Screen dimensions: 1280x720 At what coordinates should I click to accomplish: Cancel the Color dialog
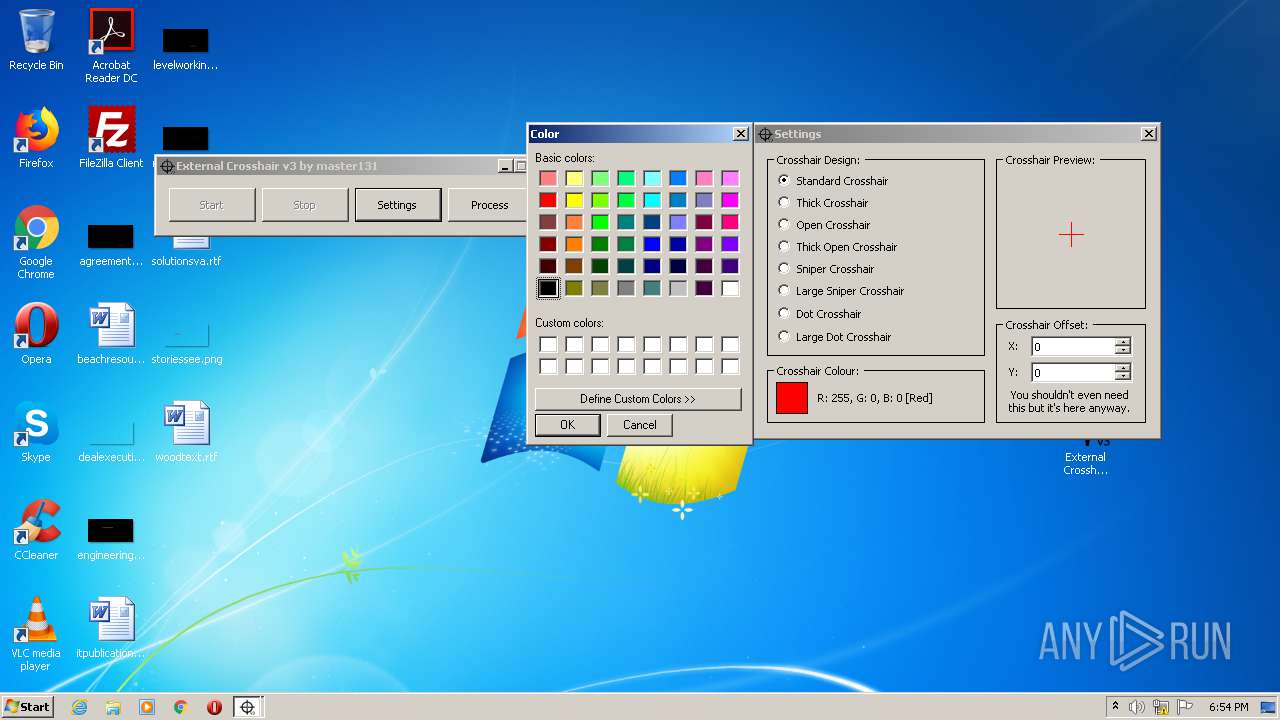[640, 425]
